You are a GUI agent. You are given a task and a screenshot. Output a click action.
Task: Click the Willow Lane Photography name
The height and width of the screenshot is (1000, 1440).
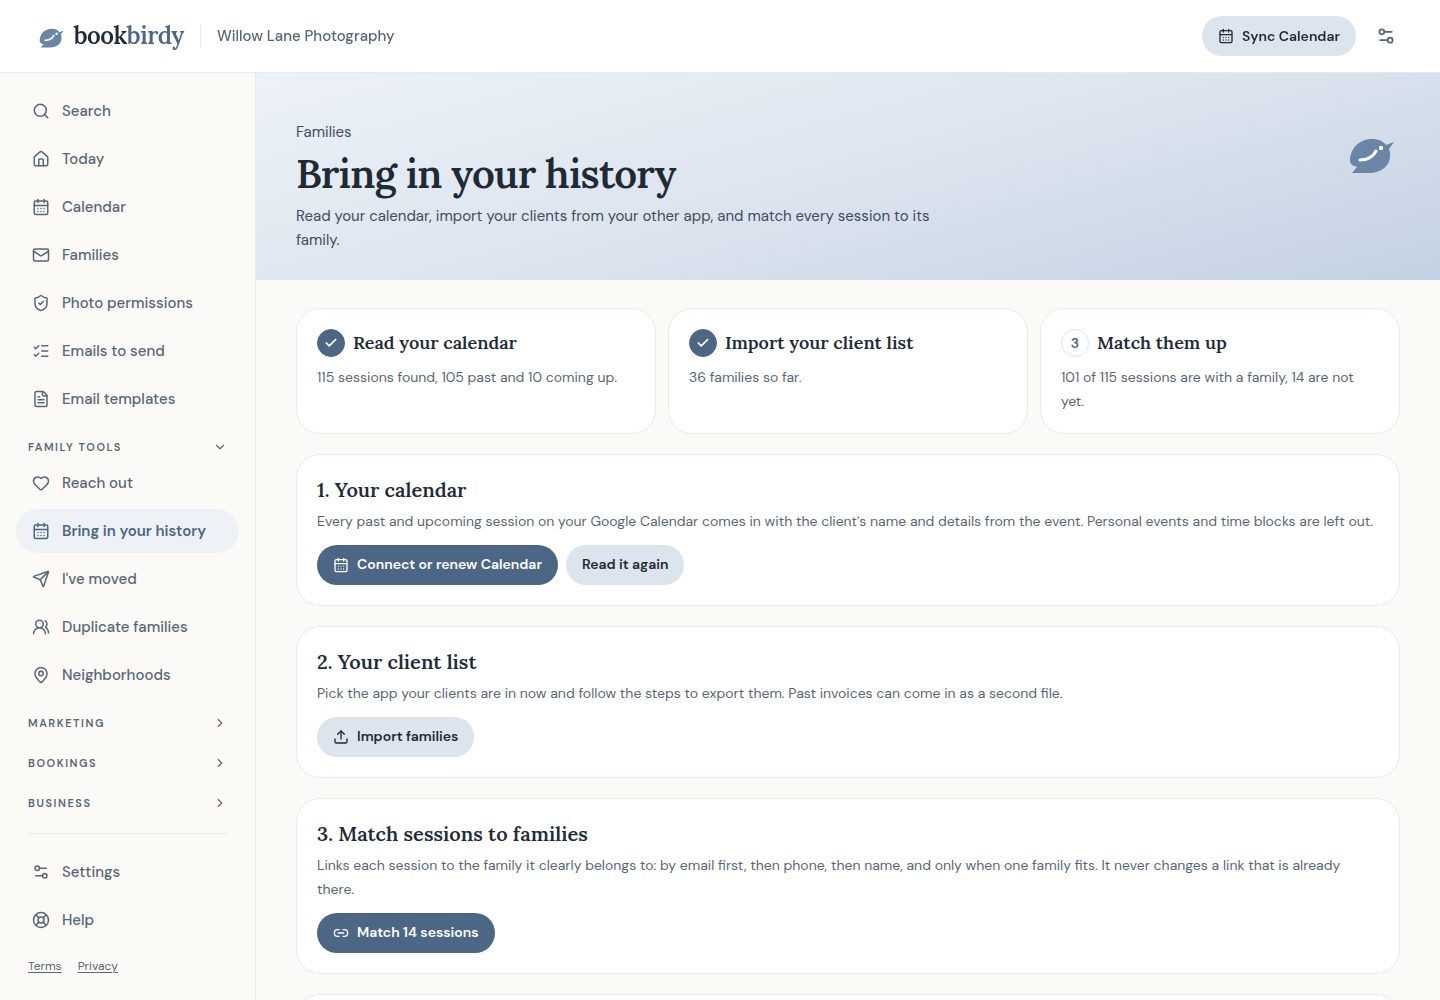click(x=305, y=36)
